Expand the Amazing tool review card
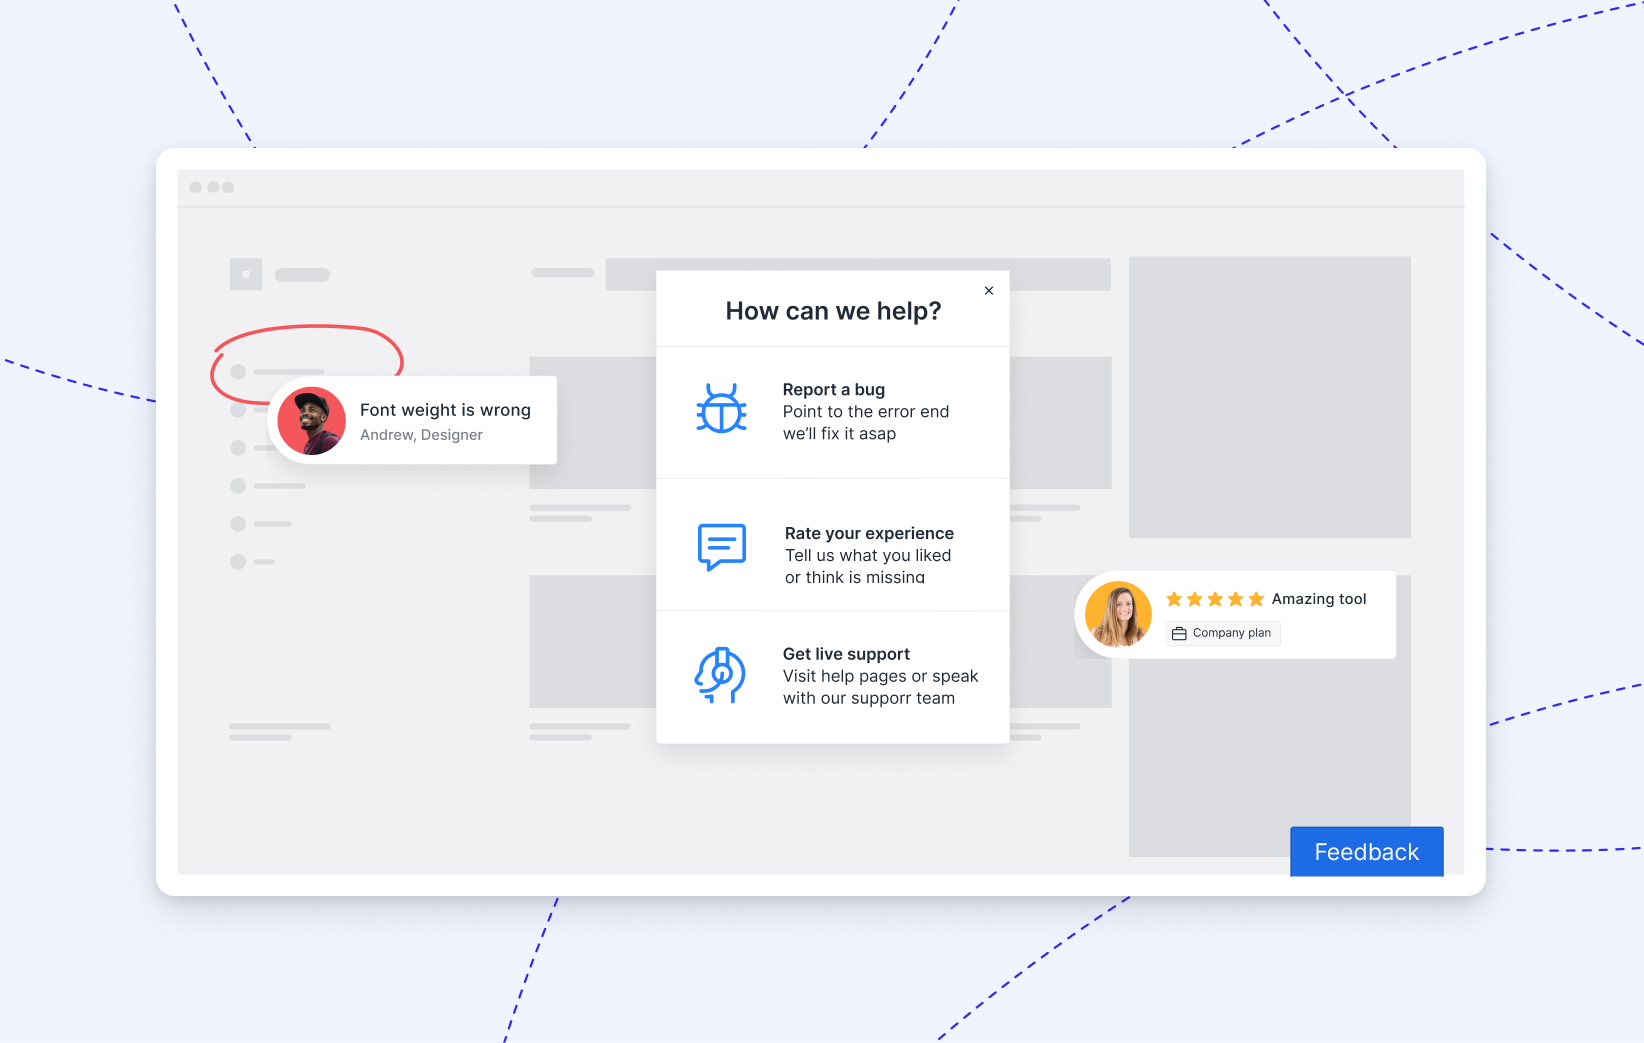Image resolution: width=1644 pixels, height=1043 pixels. click(x=1235, y=614)
